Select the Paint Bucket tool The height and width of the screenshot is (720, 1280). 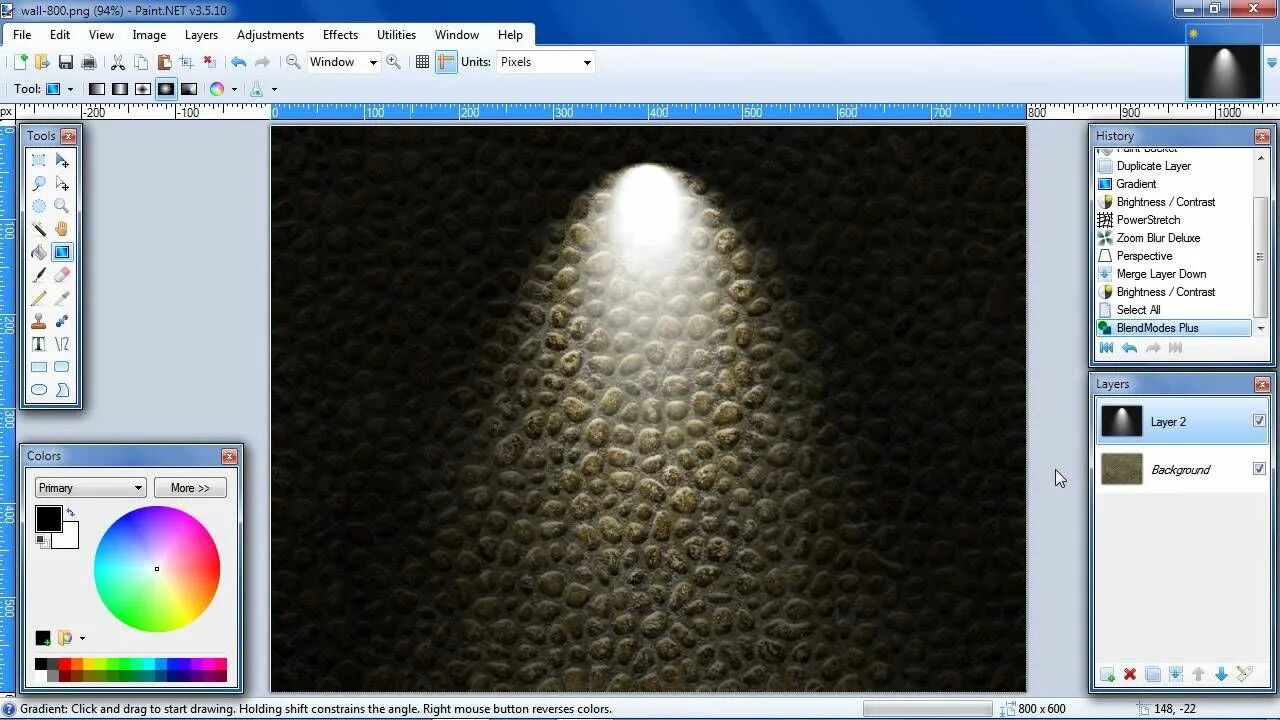(39, 252)
